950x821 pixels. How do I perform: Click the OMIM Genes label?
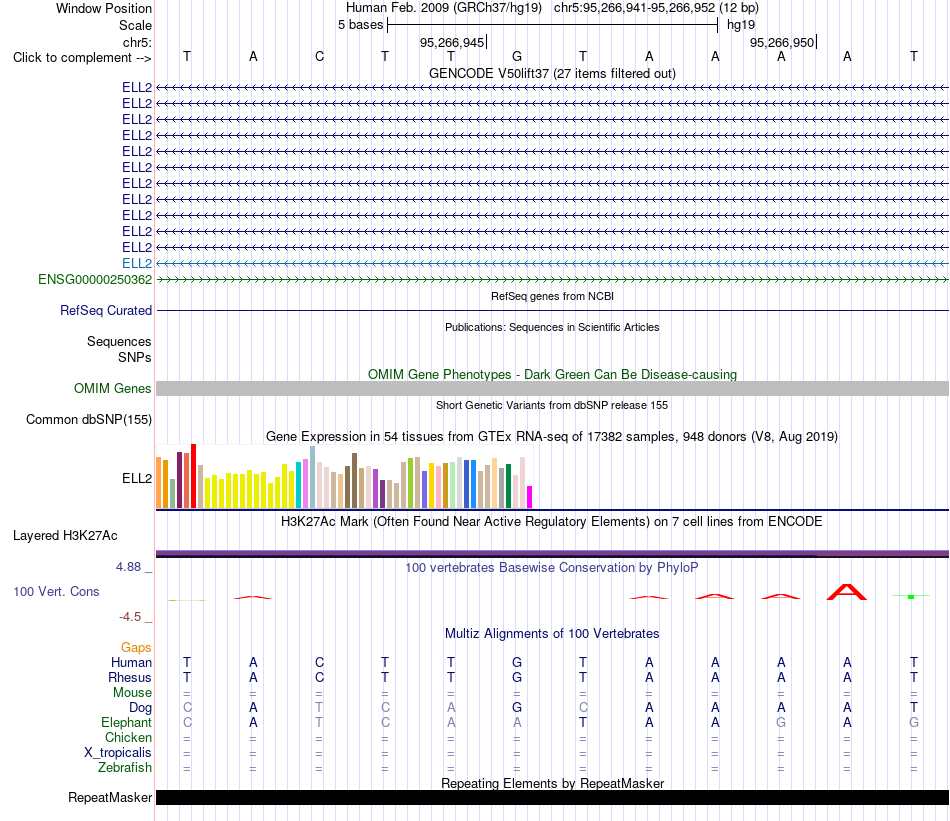[112, 388]
